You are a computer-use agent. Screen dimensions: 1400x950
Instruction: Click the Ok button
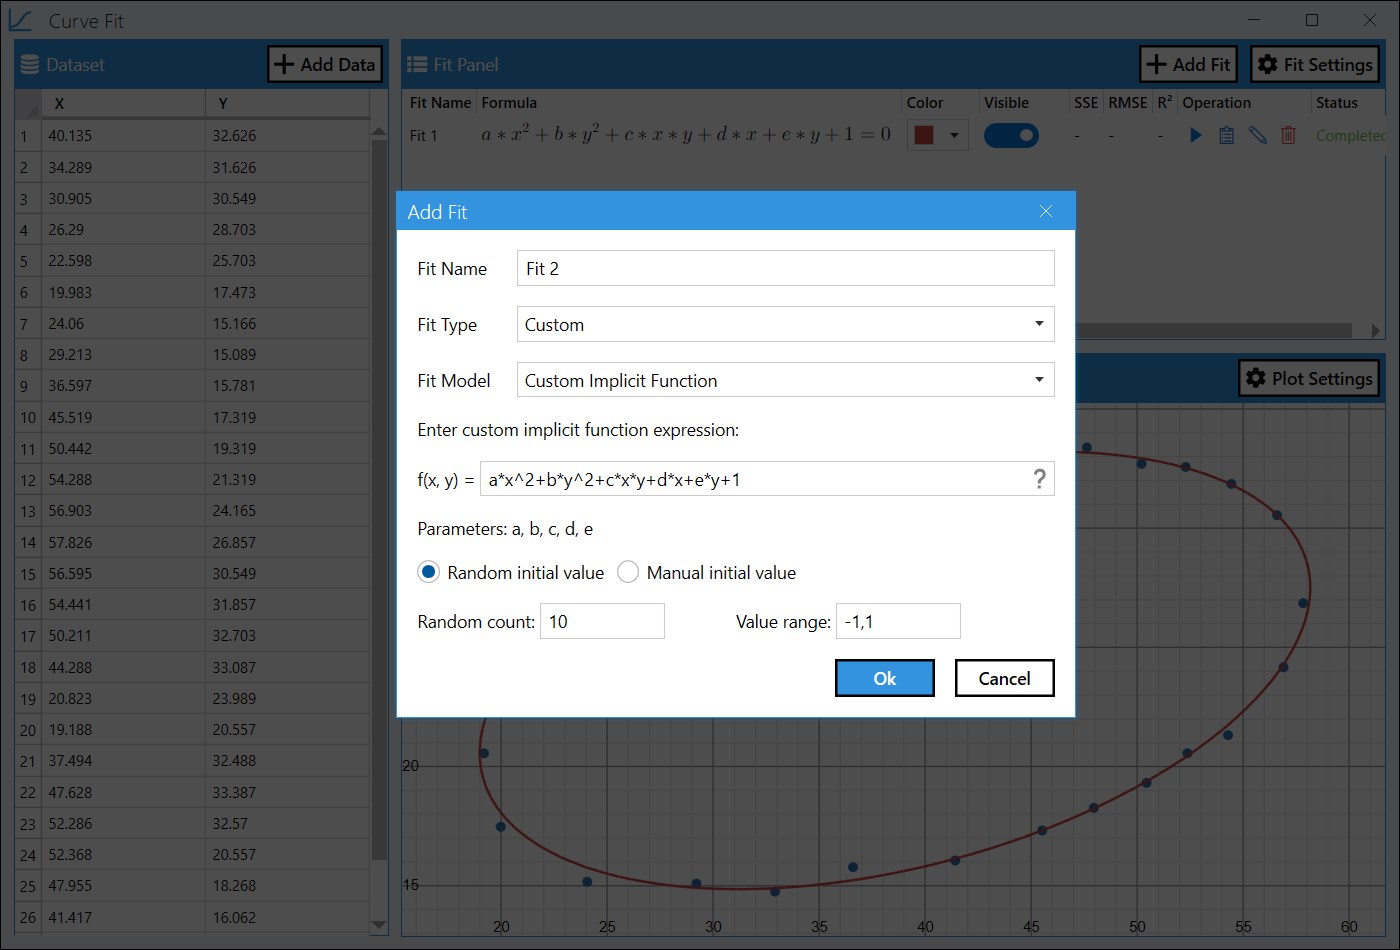885,678
